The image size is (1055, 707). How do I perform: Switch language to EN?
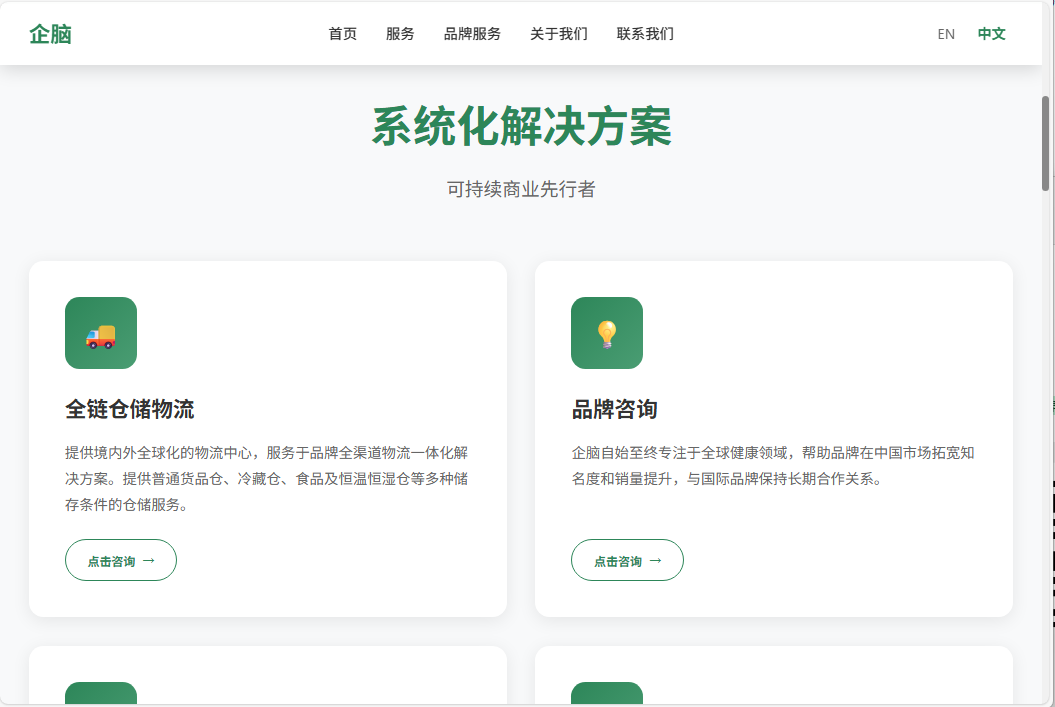pos(946,34)
